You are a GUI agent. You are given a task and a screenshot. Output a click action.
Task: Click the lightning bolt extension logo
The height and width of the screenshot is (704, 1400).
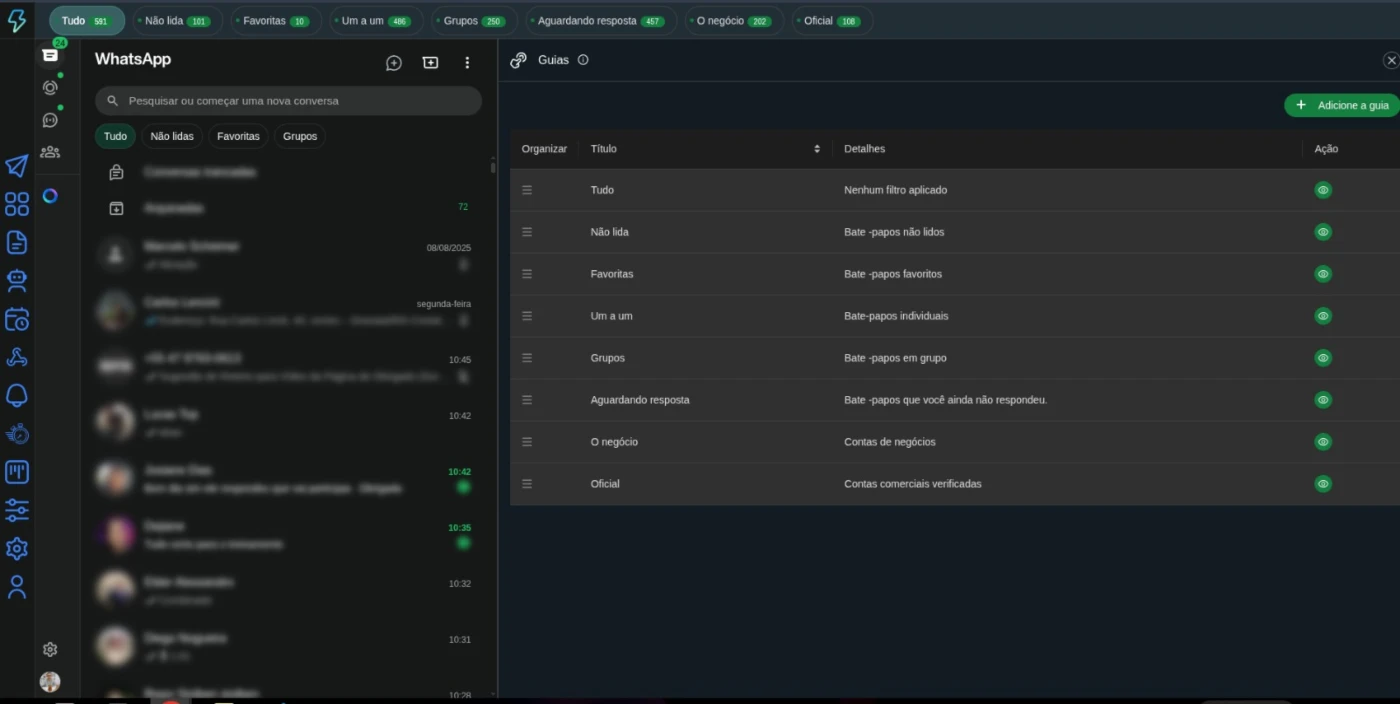17,21
